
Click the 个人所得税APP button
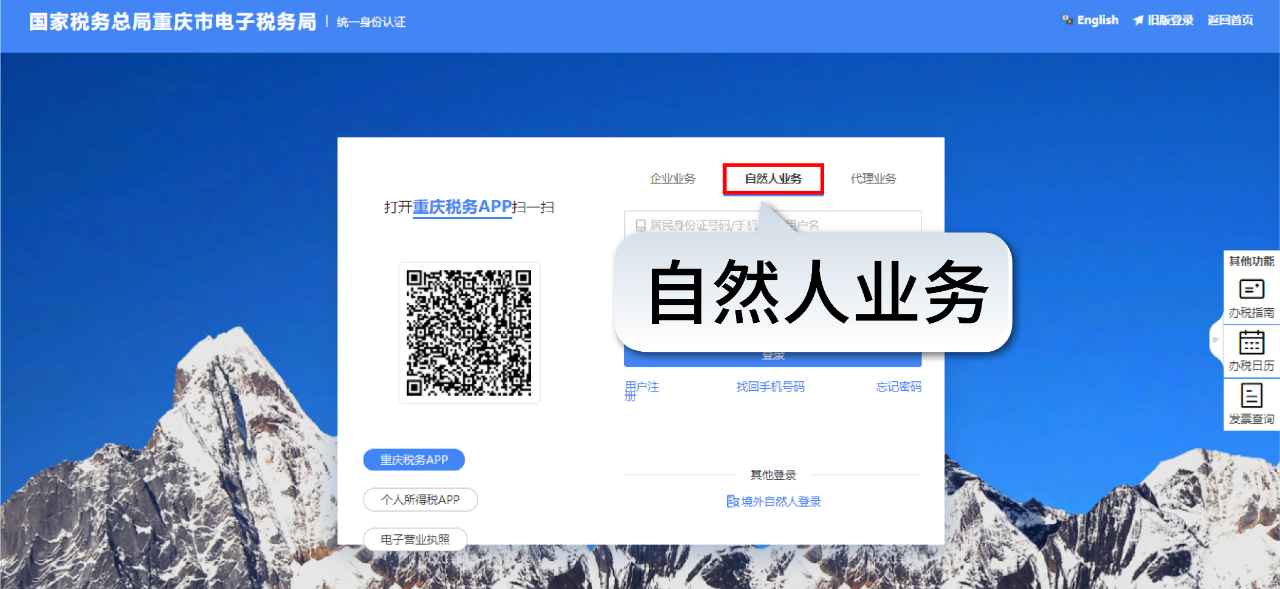420,499
